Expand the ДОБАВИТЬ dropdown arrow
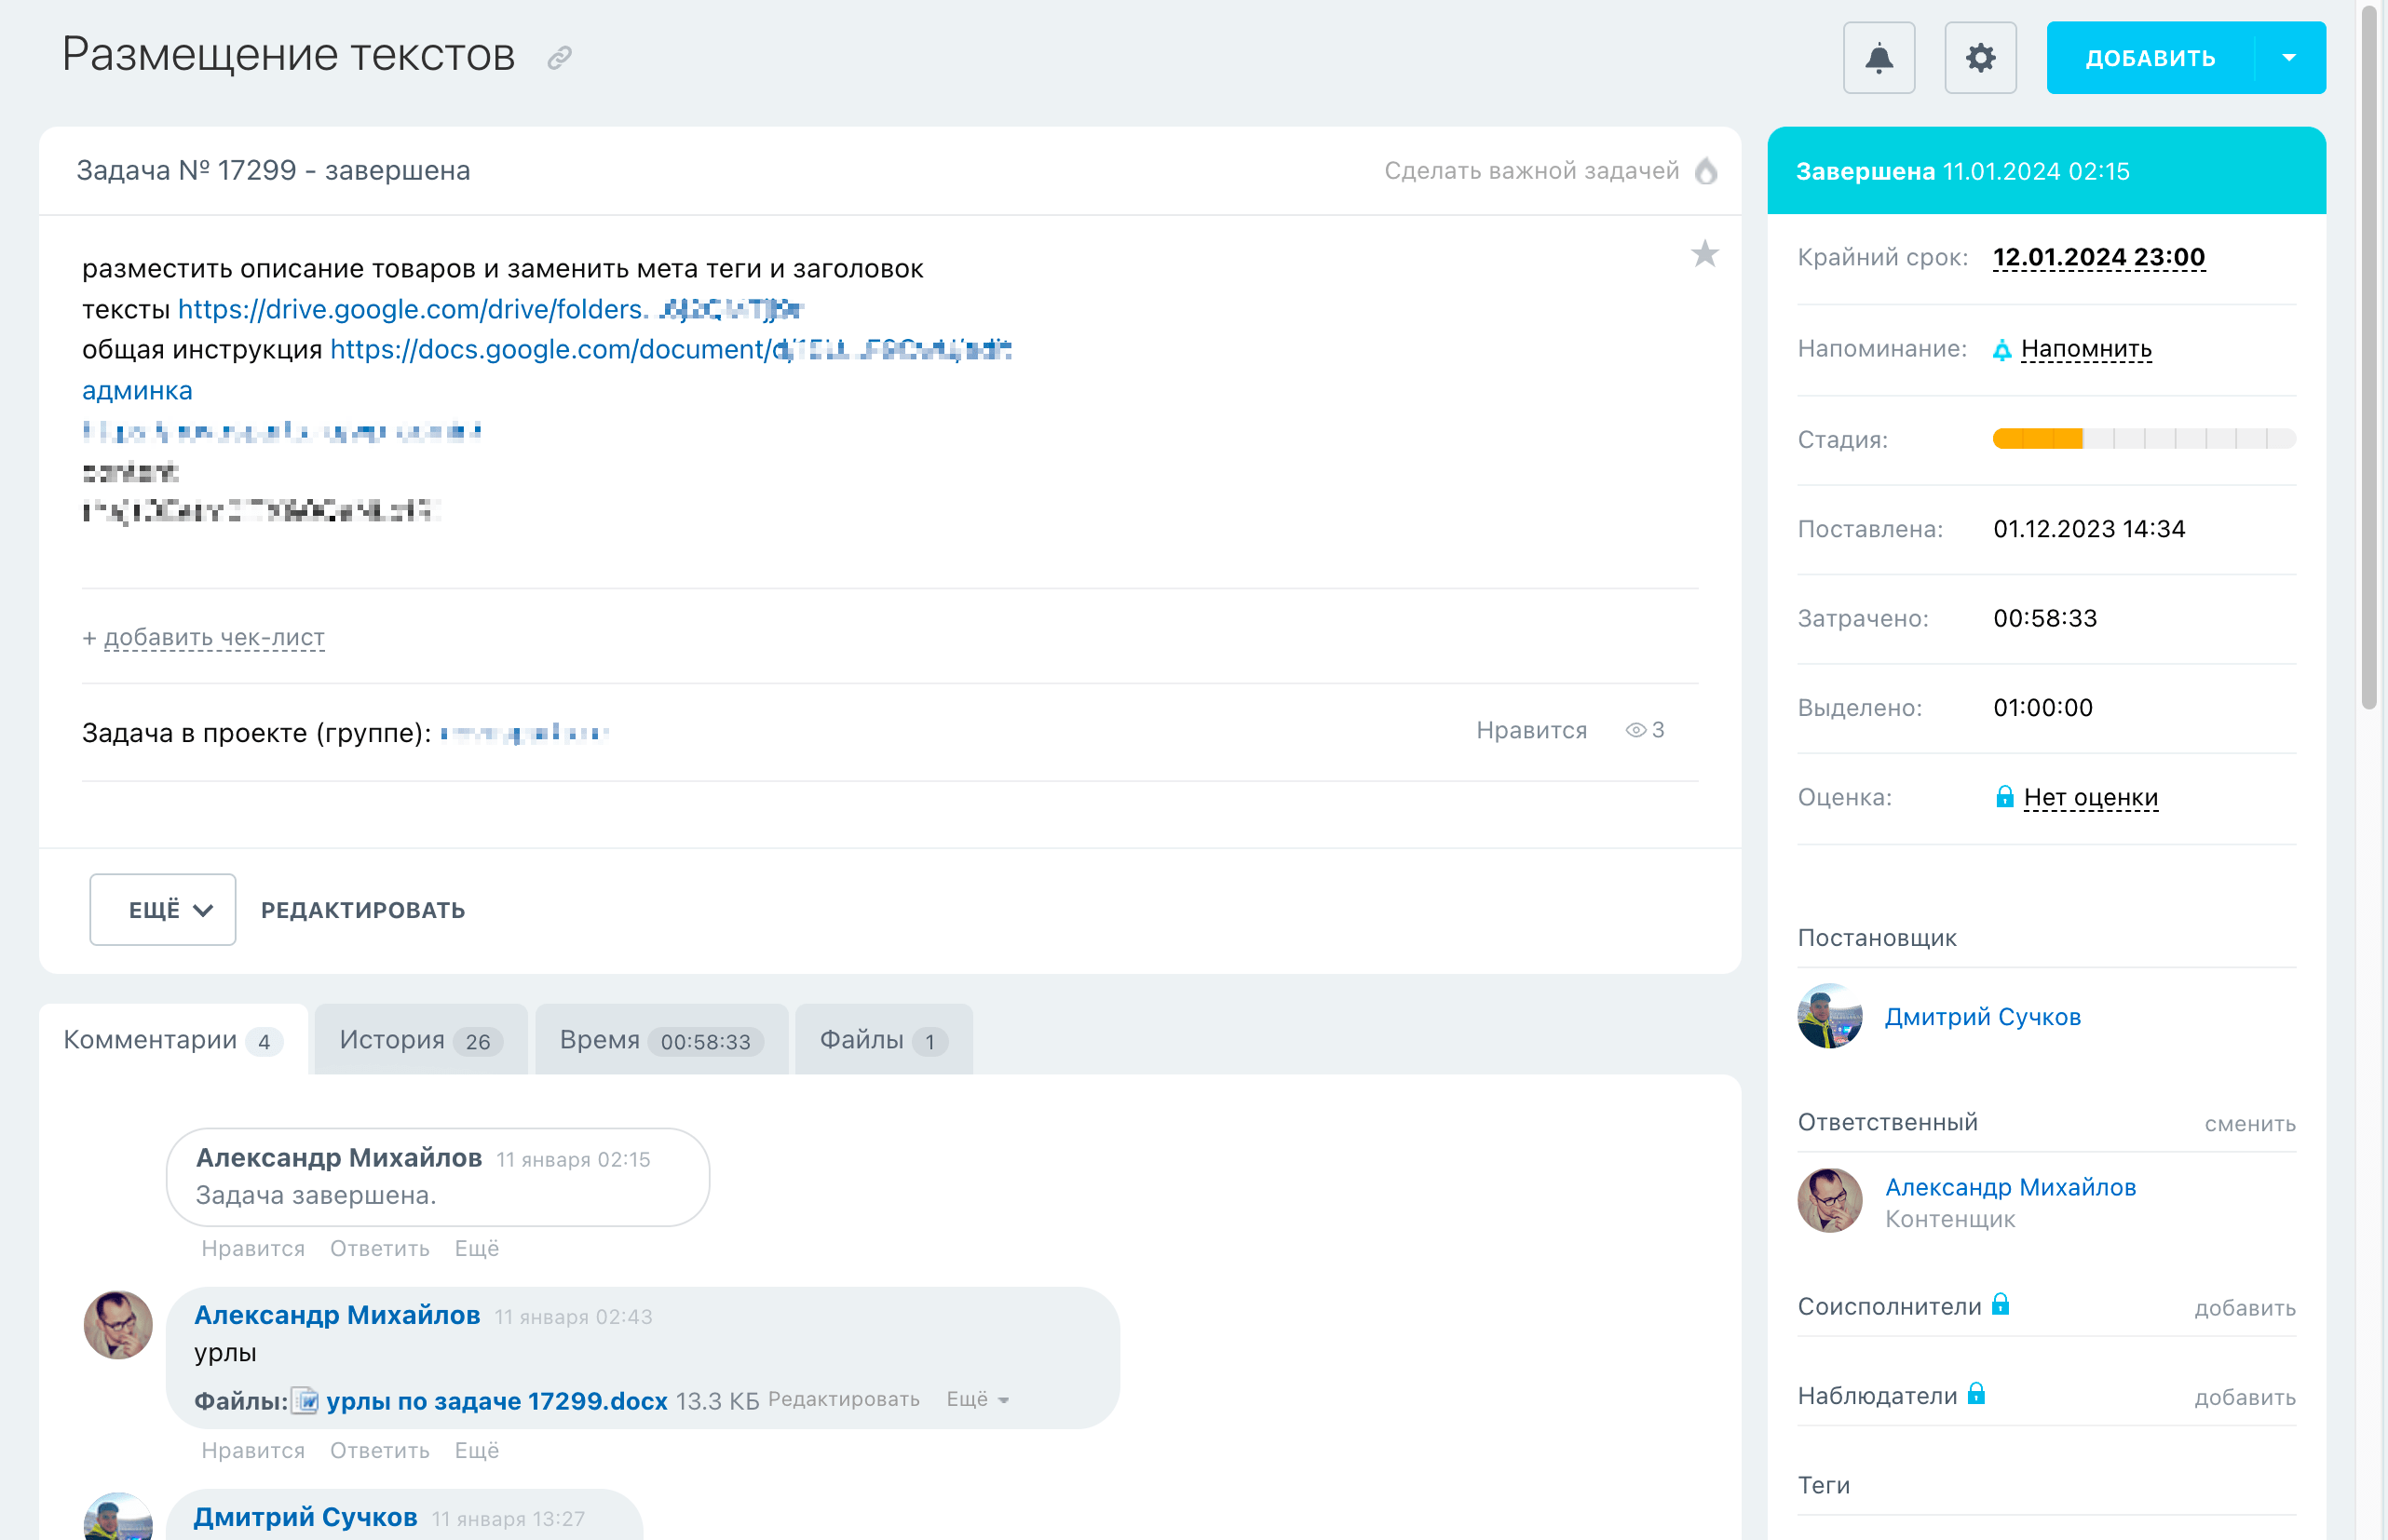 (2288, 58)
